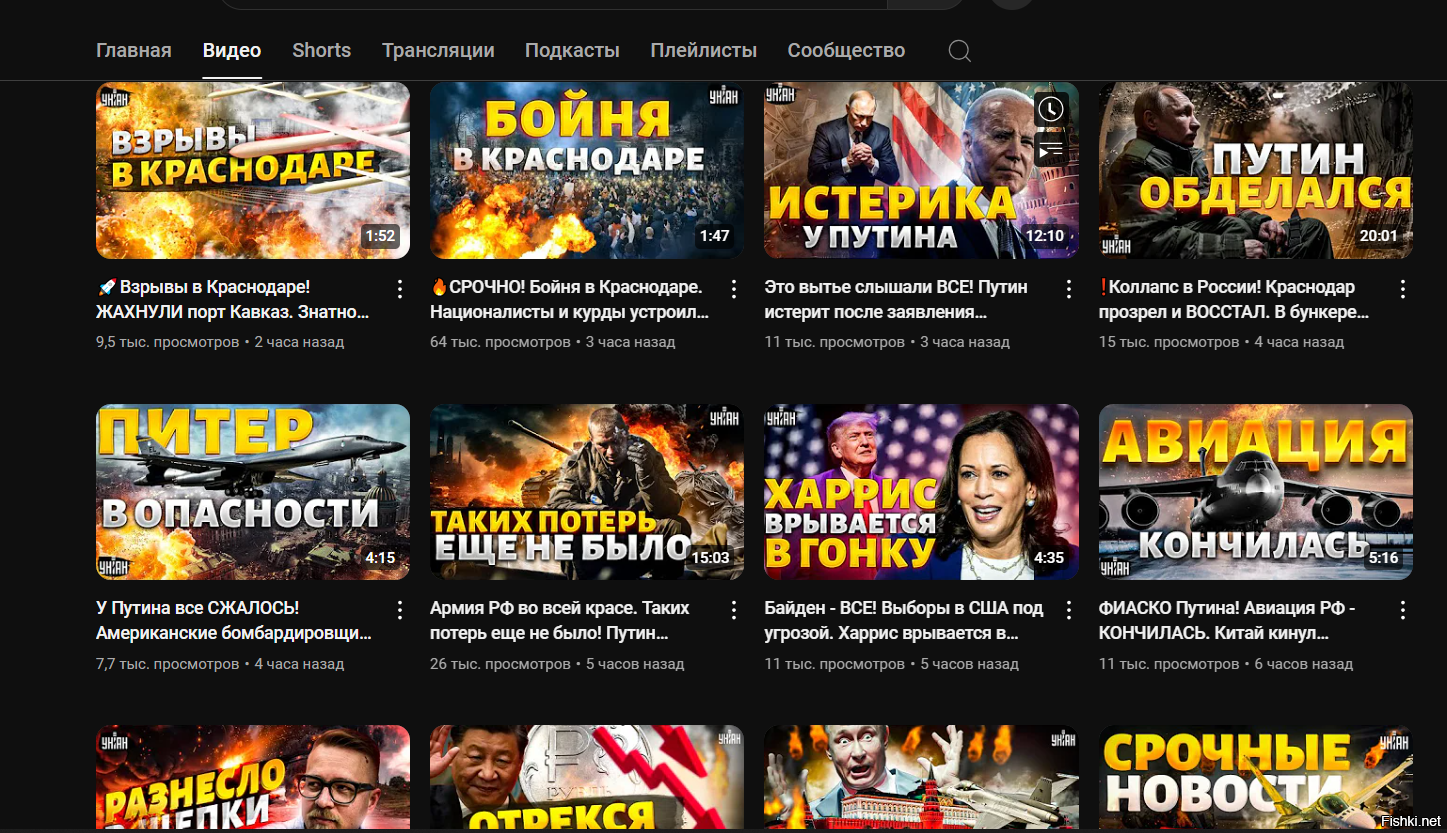Open options menu for 'Бойня в Краснодаре' video

[733, 289]
